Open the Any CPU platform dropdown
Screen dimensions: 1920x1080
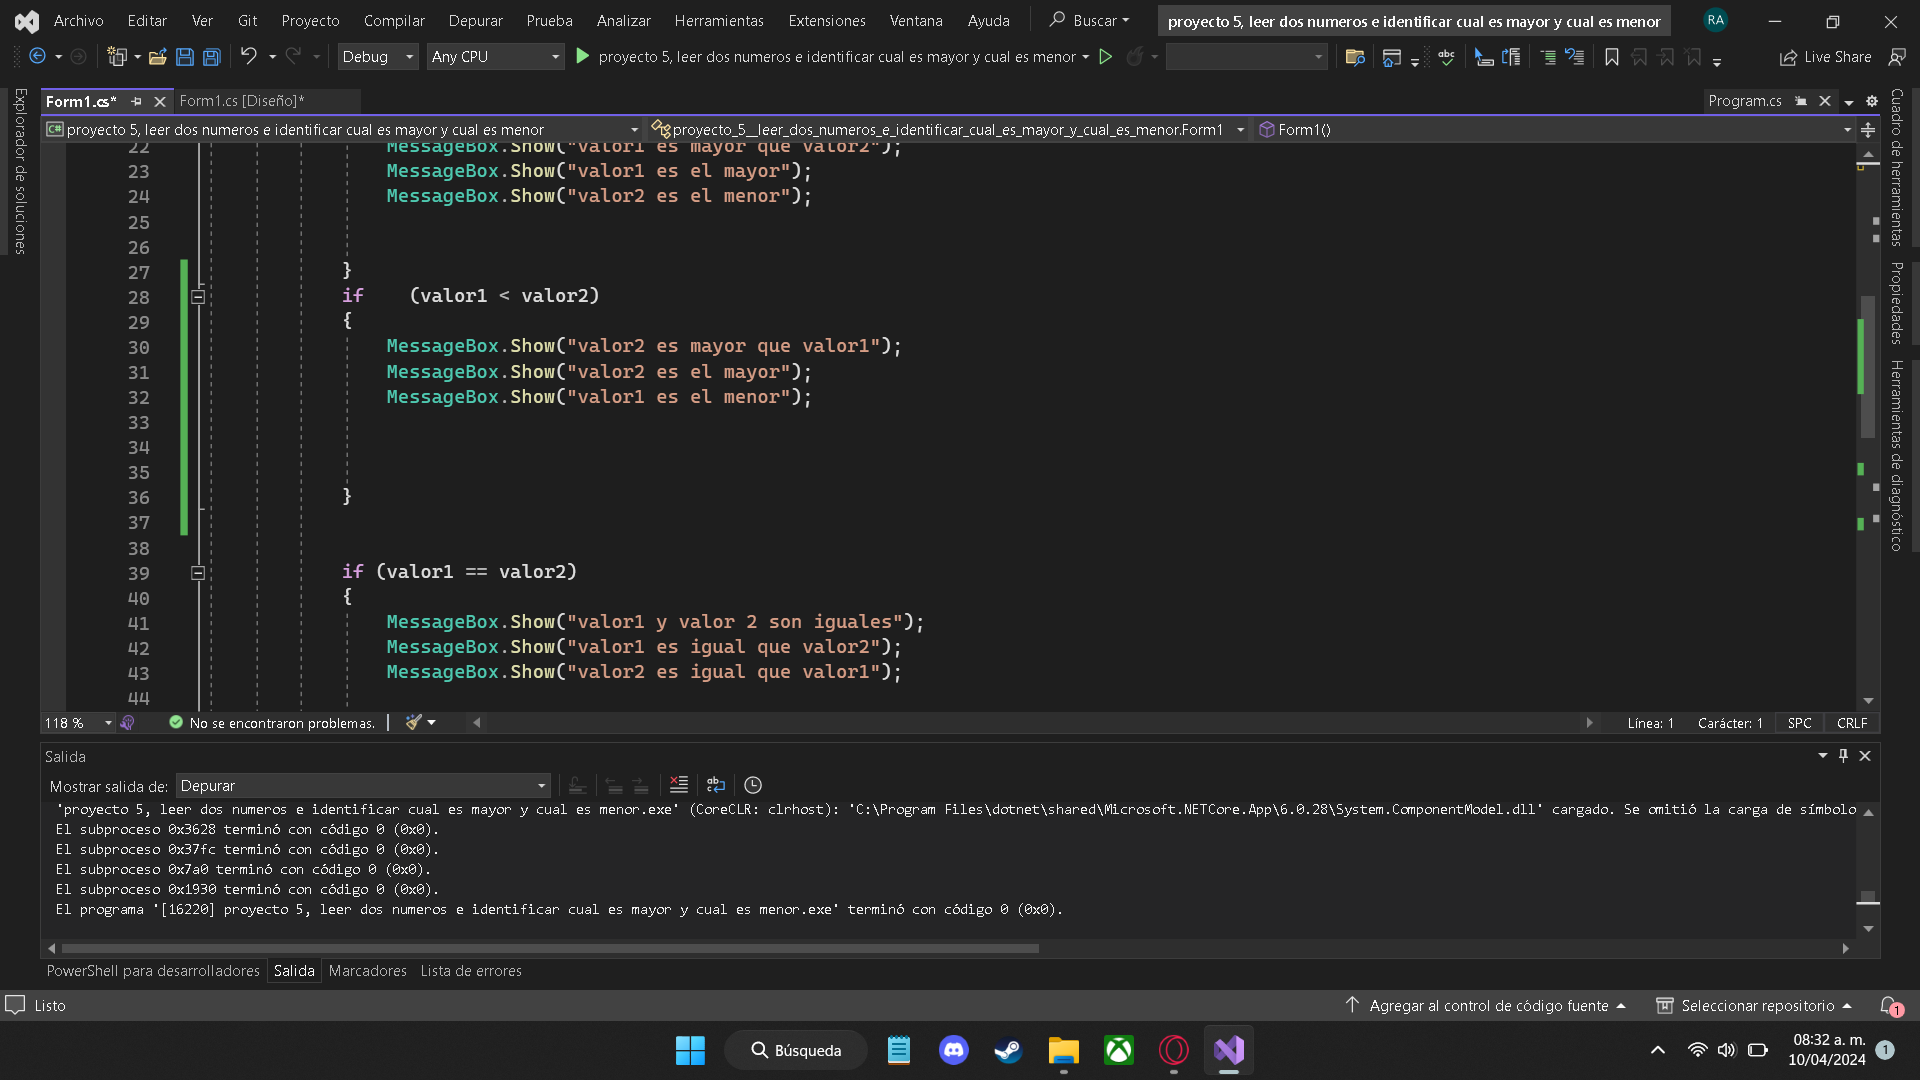click(495, 57)
